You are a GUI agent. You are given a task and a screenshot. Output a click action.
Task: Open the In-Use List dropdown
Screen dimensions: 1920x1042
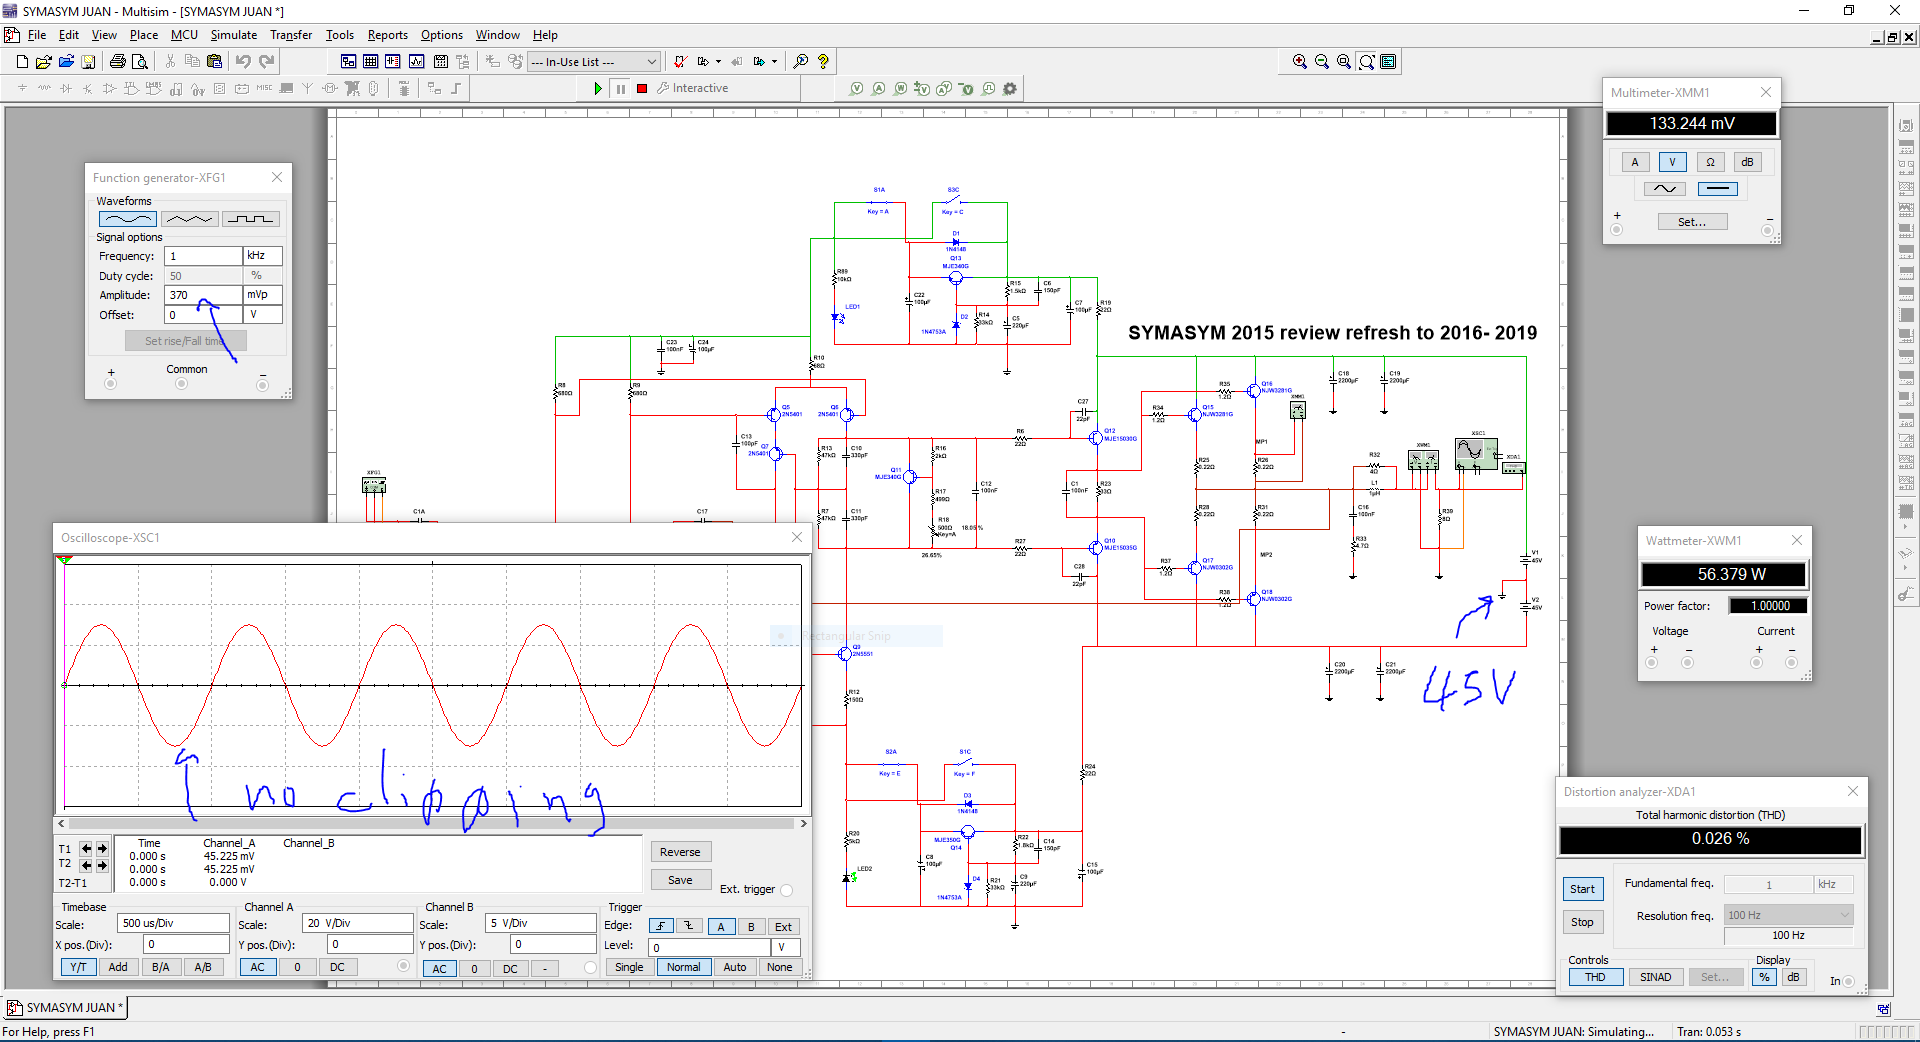(x=594, y=62)
